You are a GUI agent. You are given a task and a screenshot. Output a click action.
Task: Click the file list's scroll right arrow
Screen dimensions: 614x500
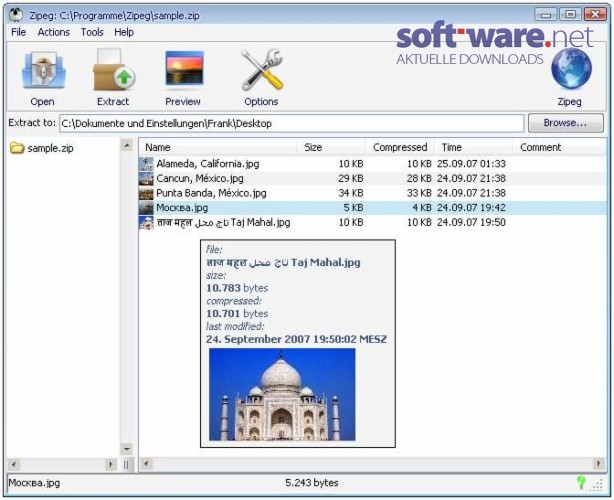tap(599, 464)
